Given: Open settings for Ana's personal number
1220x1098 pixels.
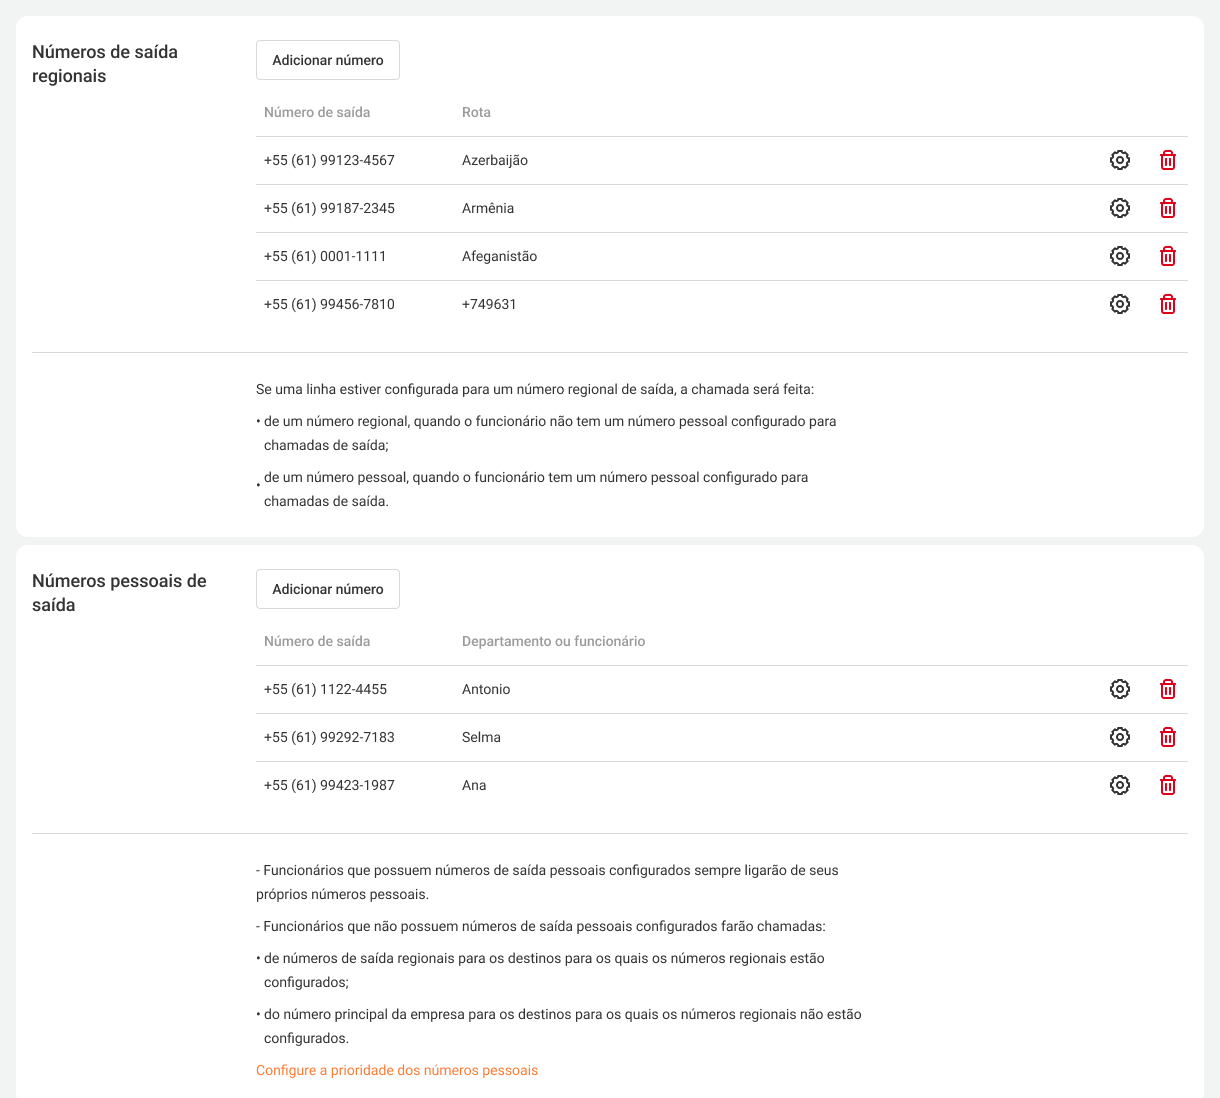Looking at the screenshot, I should 1120,785.
